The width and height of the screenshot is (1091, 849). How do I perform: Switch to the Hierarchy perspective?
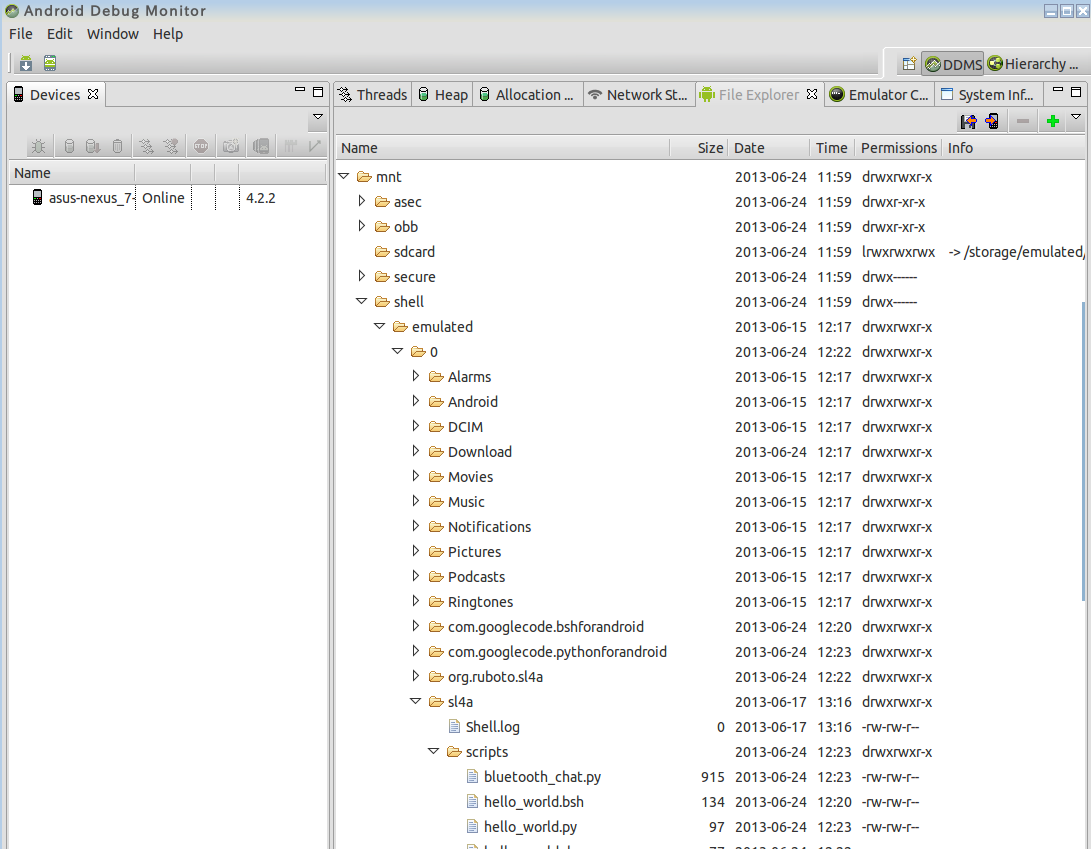(1034, 64)
